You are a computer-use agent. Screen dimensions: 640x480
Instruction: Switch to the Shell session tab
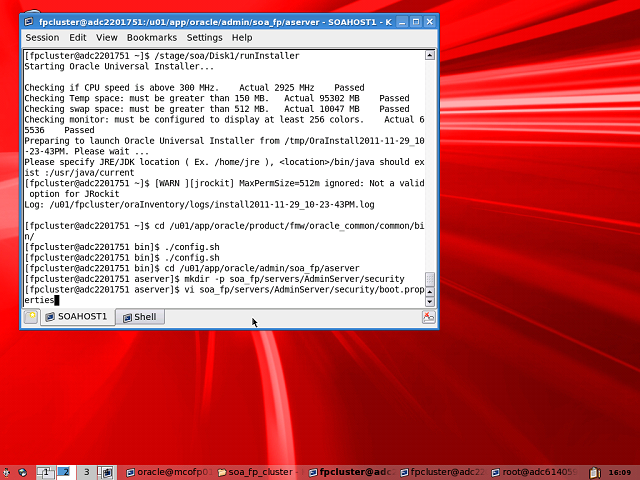point(139,317)
